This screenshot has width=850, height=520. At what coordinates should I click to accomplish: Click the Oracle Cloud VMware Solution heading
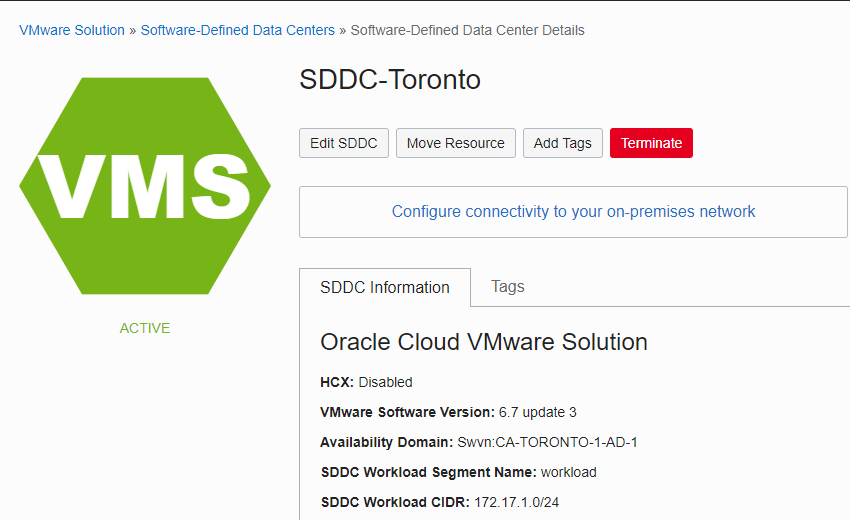tap(484, 342)
